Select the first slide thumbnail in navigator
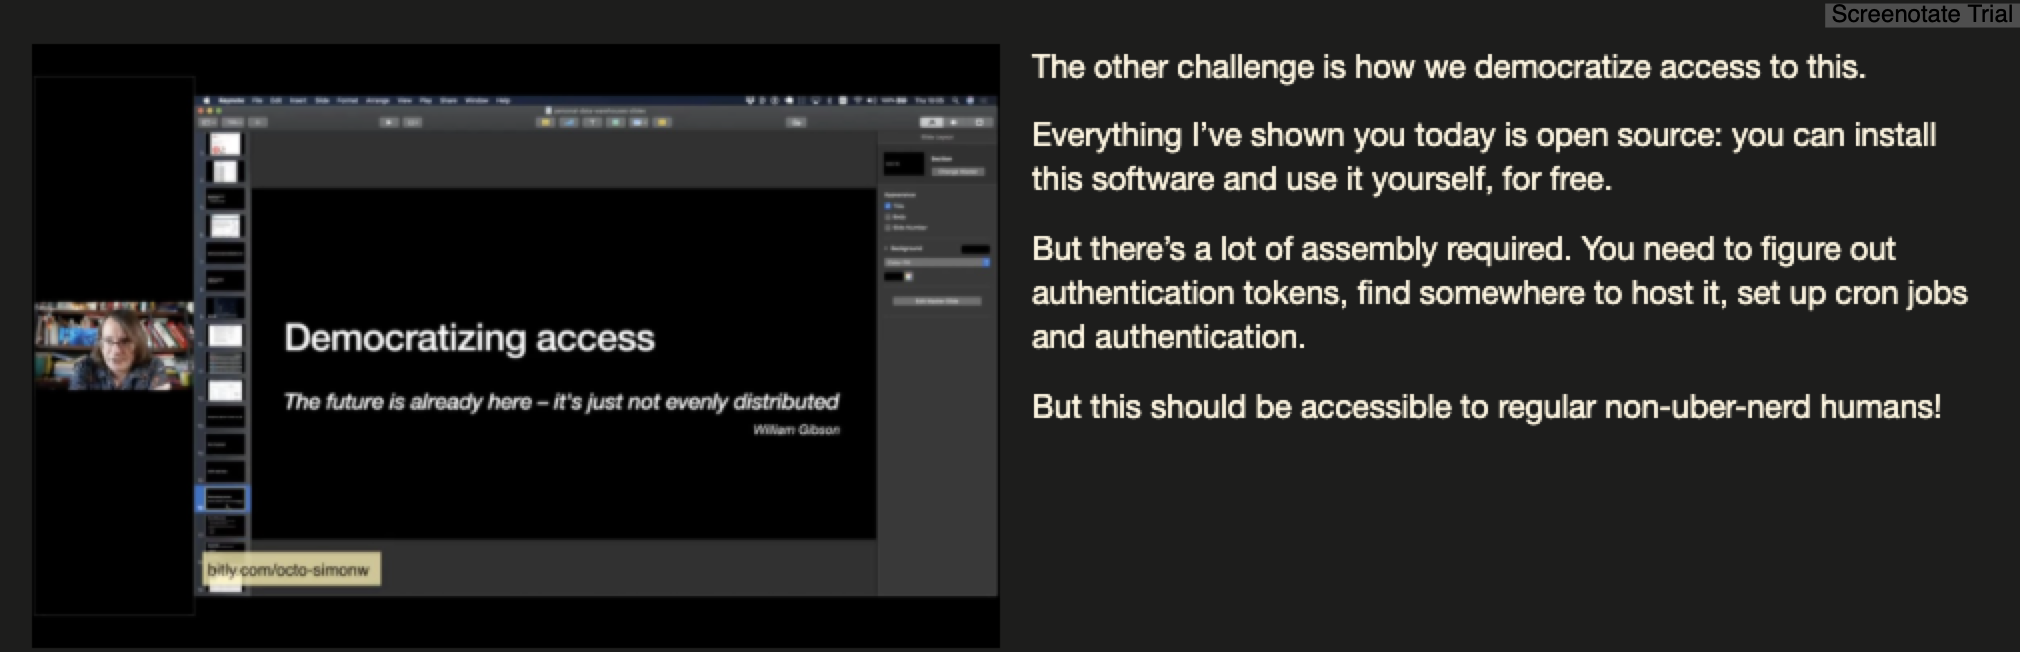 (225, 145)
